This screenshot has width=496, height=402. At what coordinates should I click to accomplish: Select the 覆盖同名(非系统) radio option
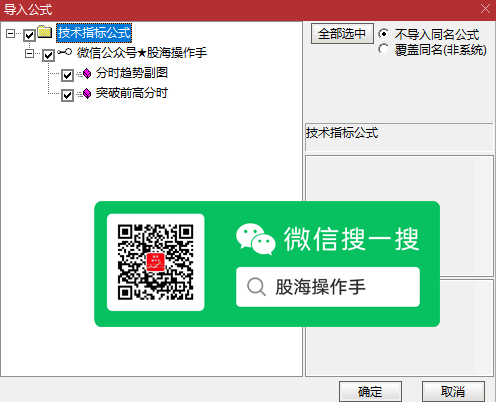383,49
